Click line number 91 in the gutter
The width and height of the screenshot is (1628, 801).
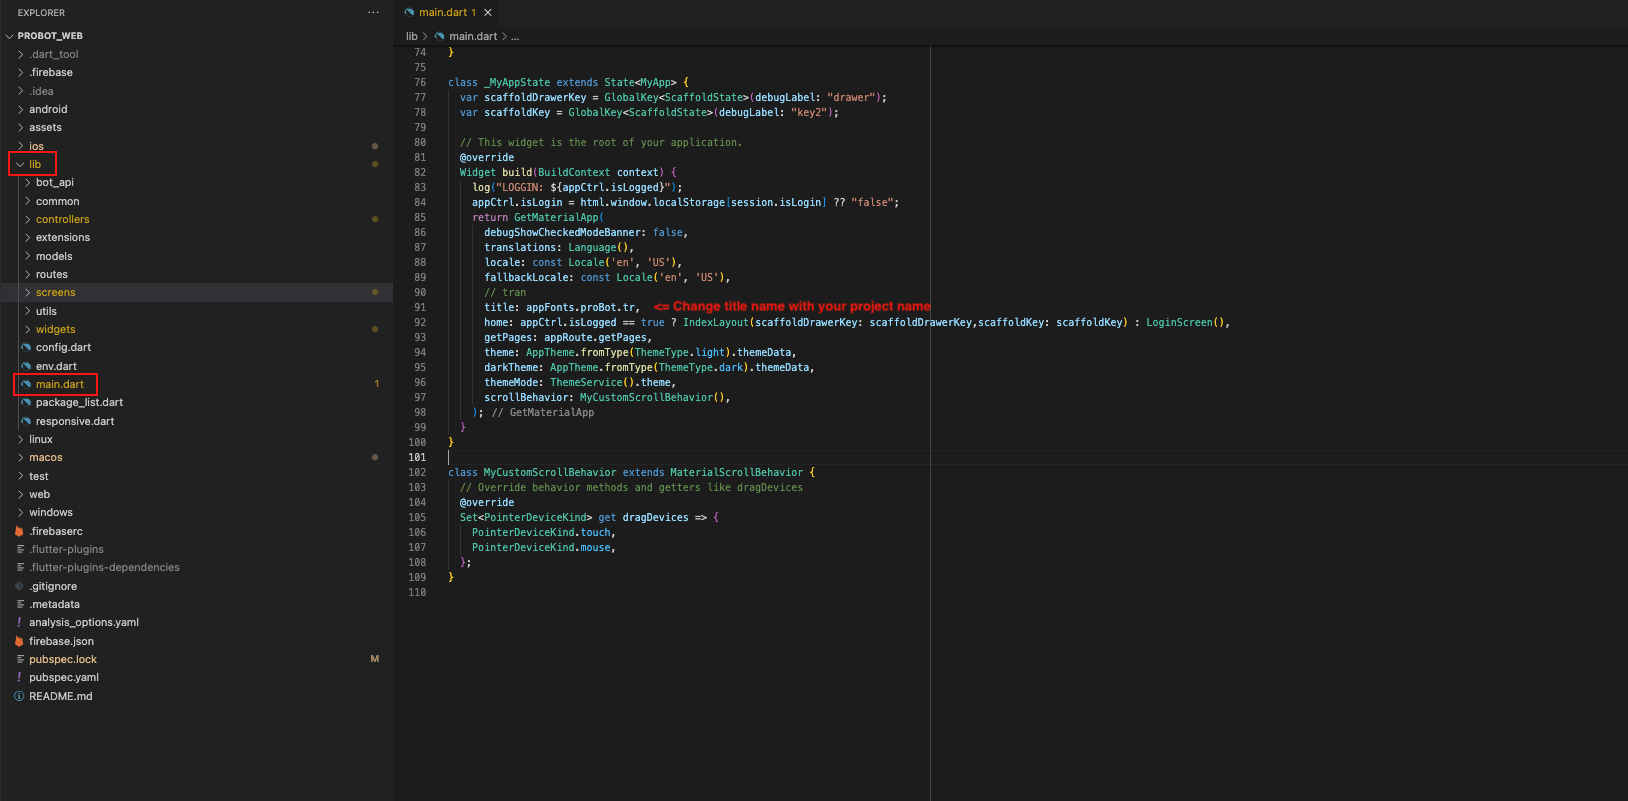click(420, 308)
